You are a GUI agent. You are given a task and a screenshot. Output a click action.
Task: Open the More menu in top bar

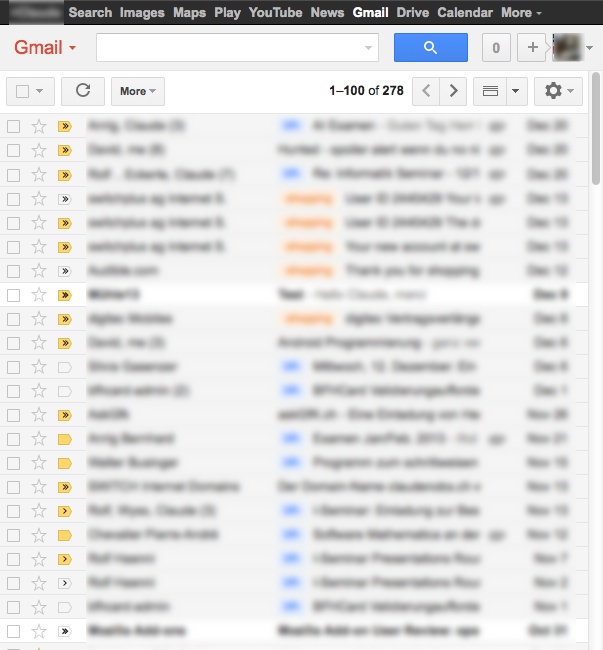pos(521,12)
